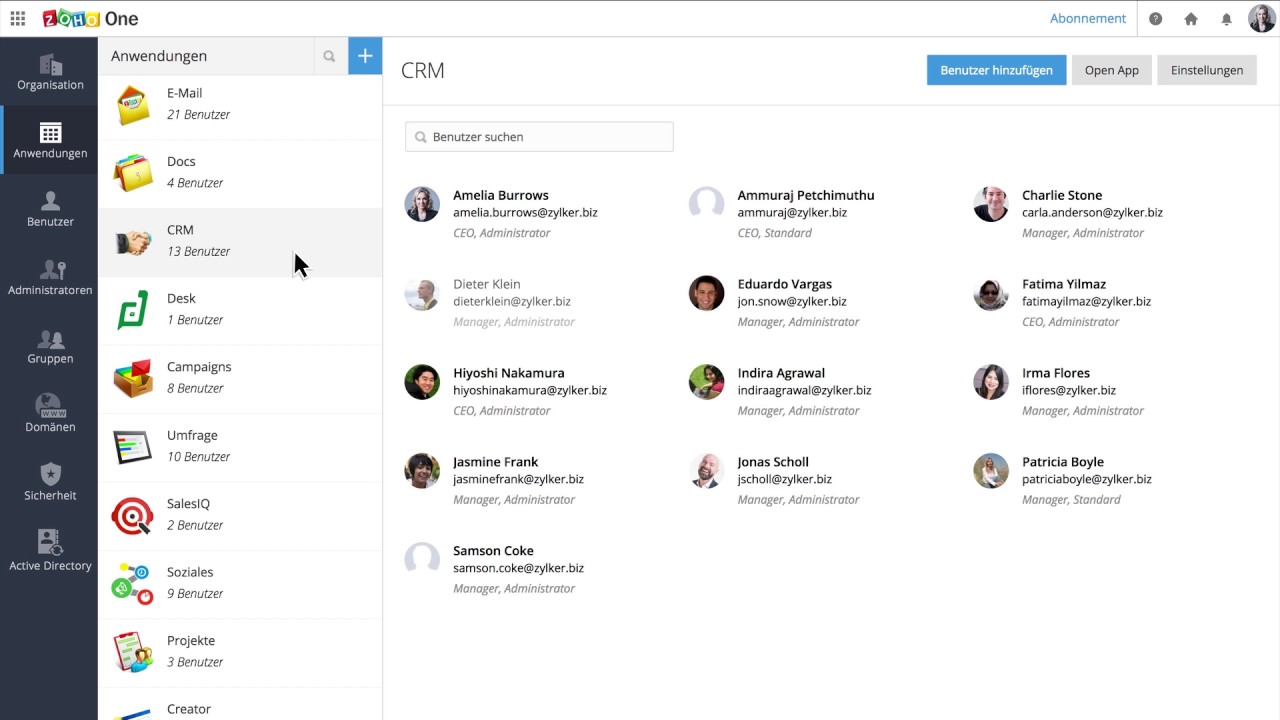Open Benutzer in the sidebar

click(x=50, y=209)
